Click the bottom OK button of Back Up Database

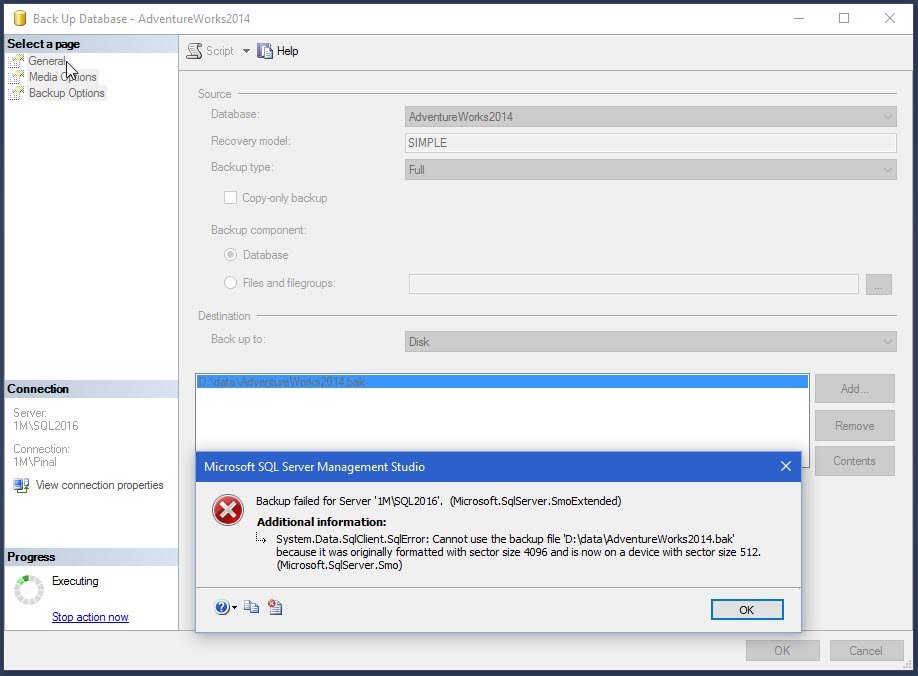(x=782, y=651)
